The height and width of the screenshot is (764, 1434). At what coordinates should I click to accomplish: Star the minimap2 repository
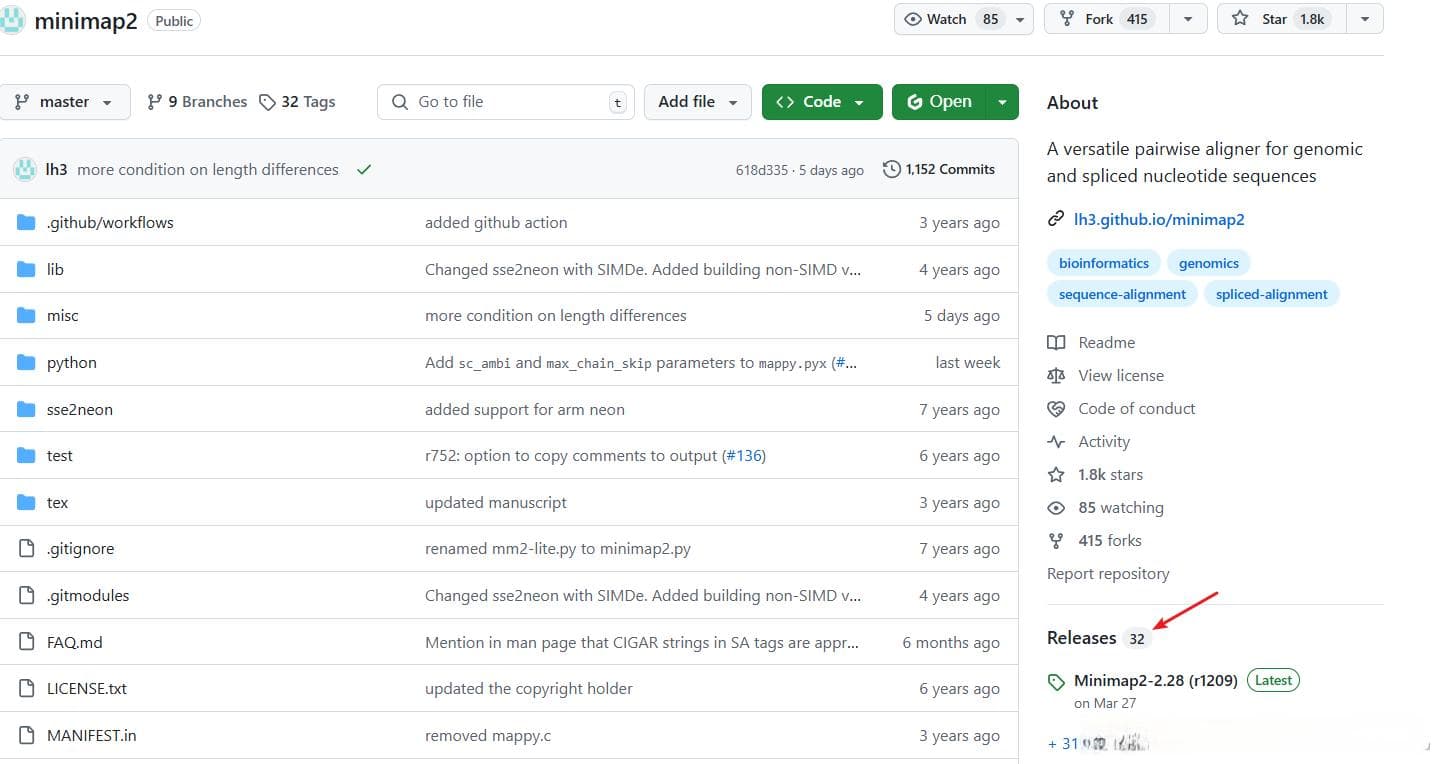coord(1281,19)
